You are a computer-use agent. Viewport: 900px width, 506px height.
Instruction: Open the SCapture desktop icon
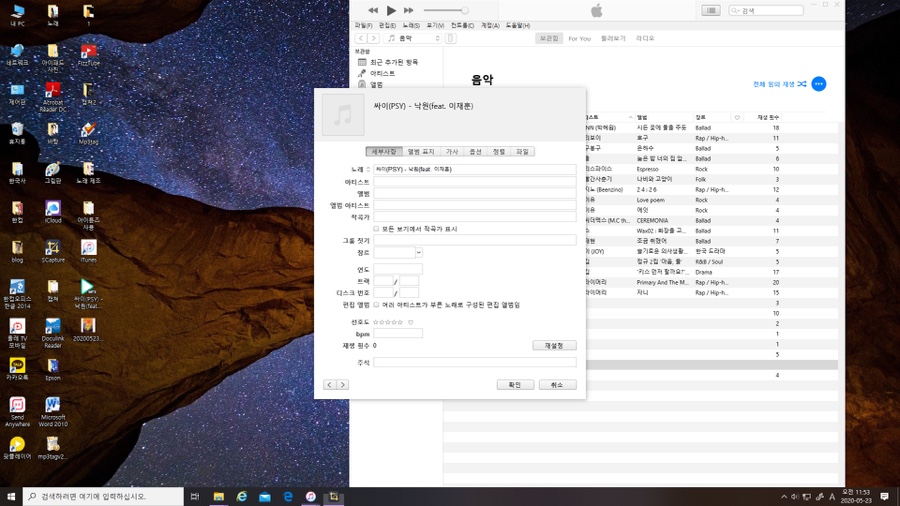pos(53,251)
